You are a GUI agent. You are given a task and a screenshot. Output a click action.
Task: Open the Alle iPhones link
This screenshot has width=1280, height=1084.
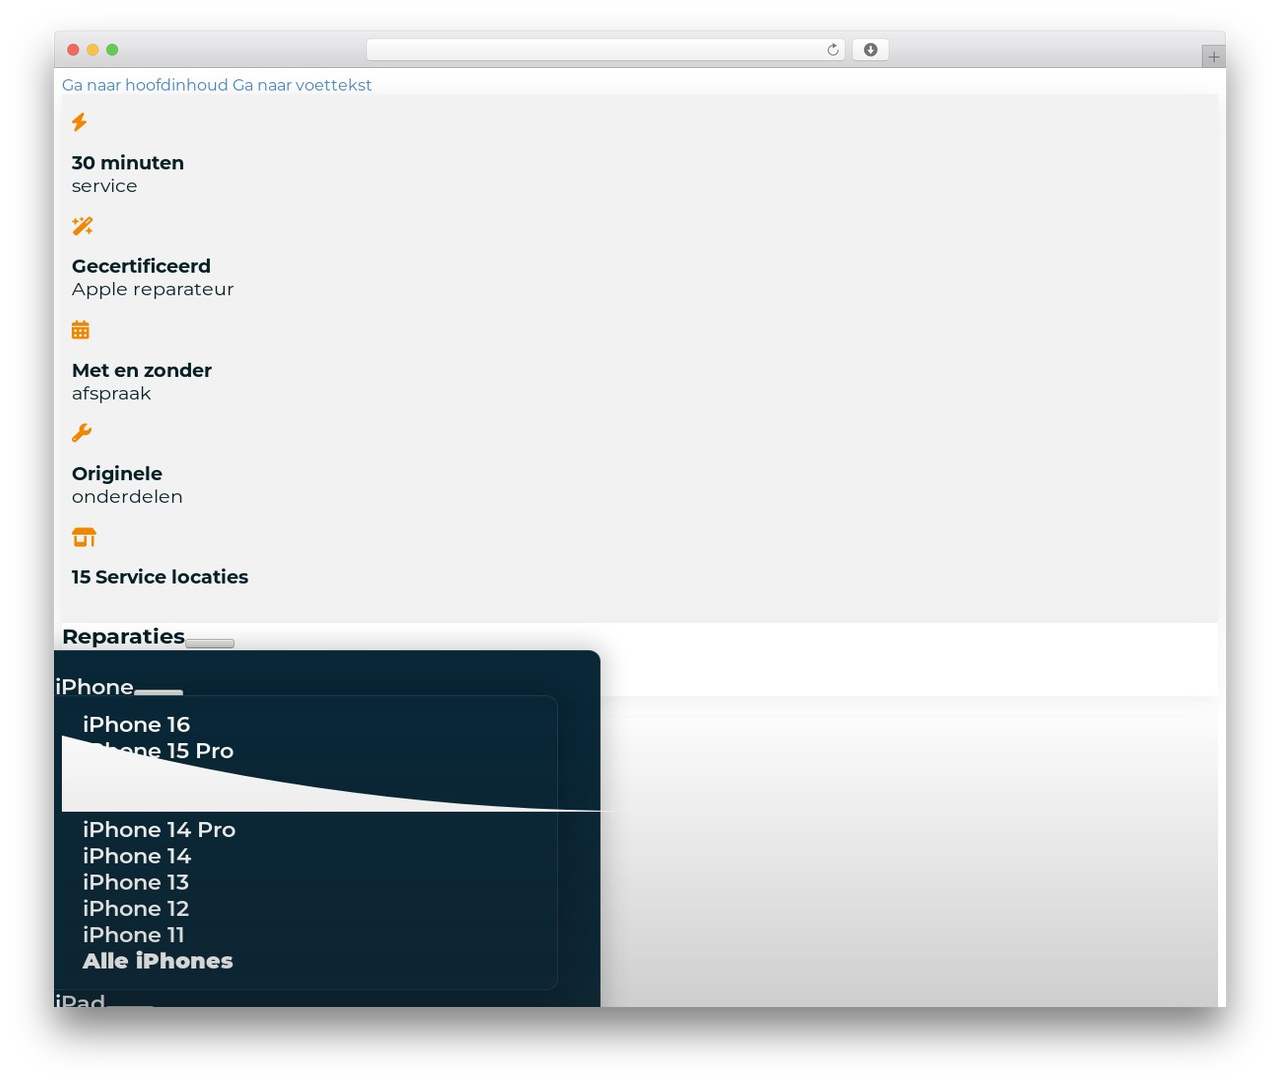click(x=158, y=961)
